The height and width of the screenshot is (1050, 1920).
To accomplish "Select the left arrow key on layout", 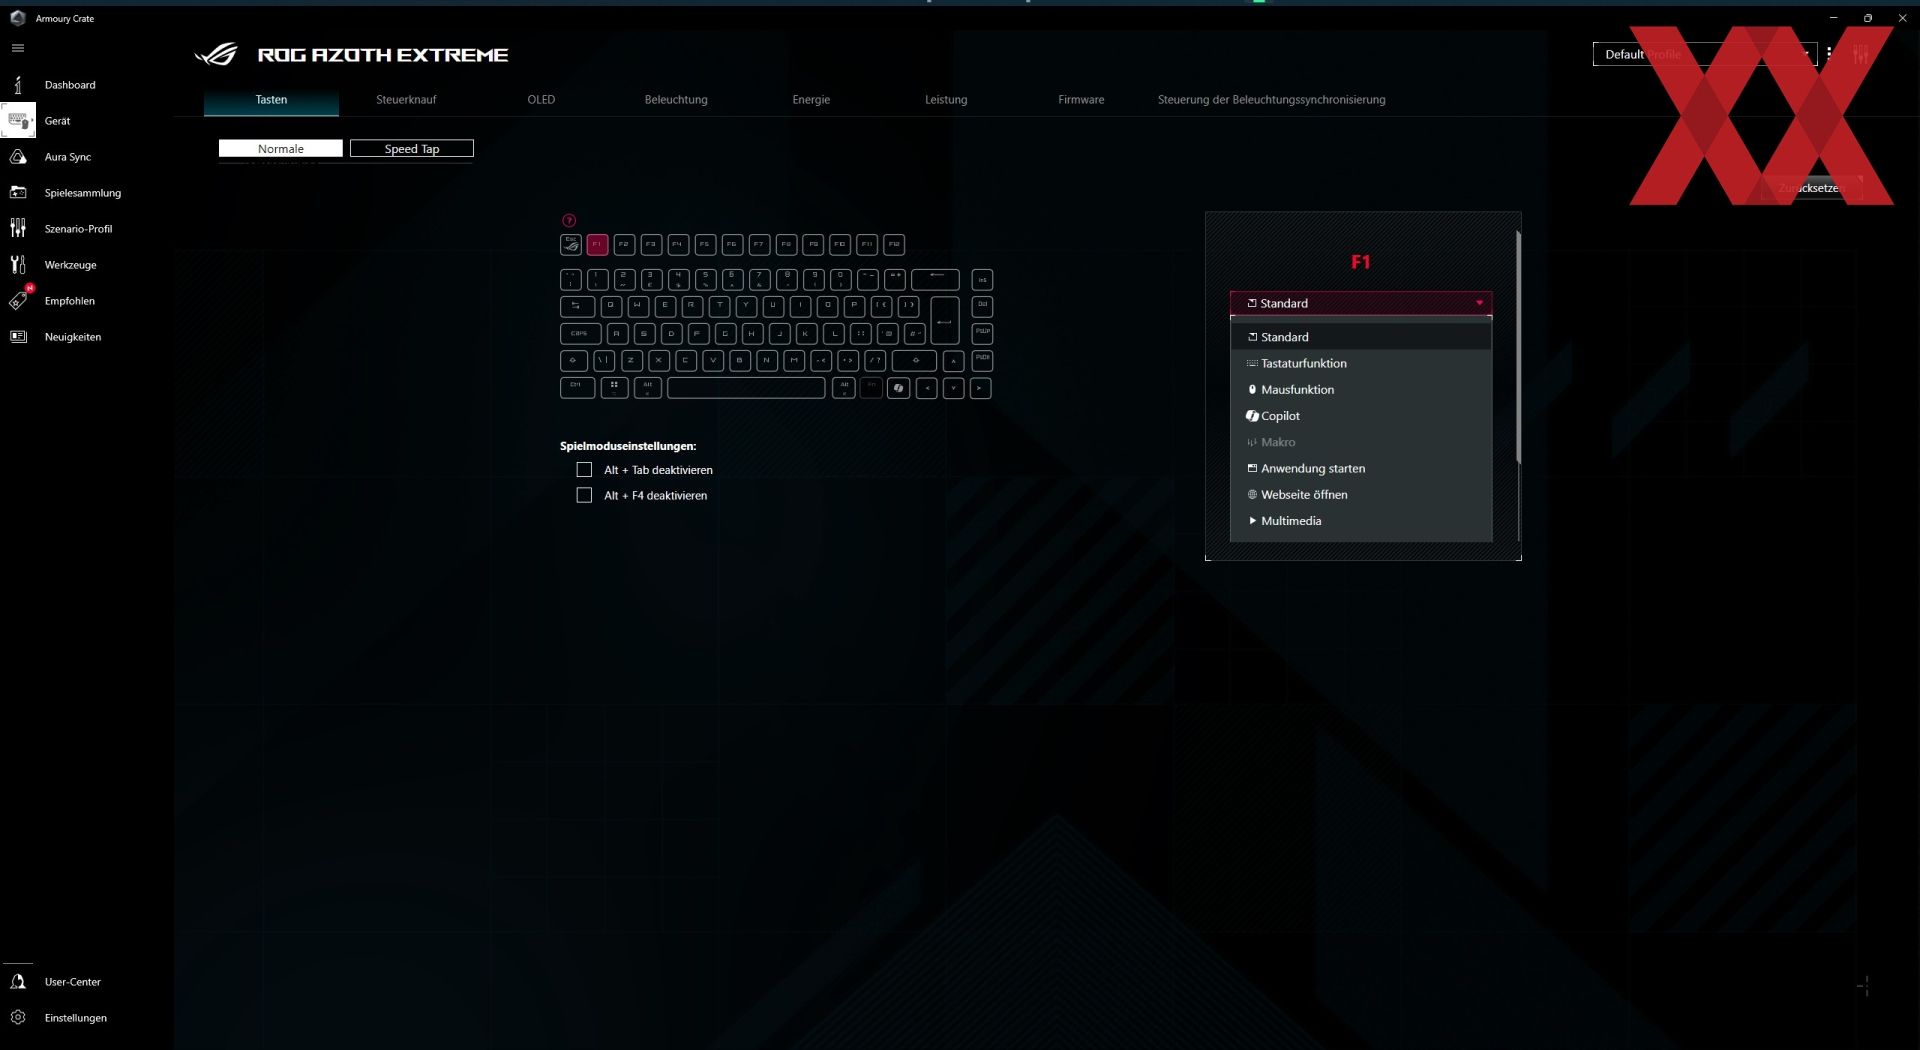I will [x=927, y=388].
